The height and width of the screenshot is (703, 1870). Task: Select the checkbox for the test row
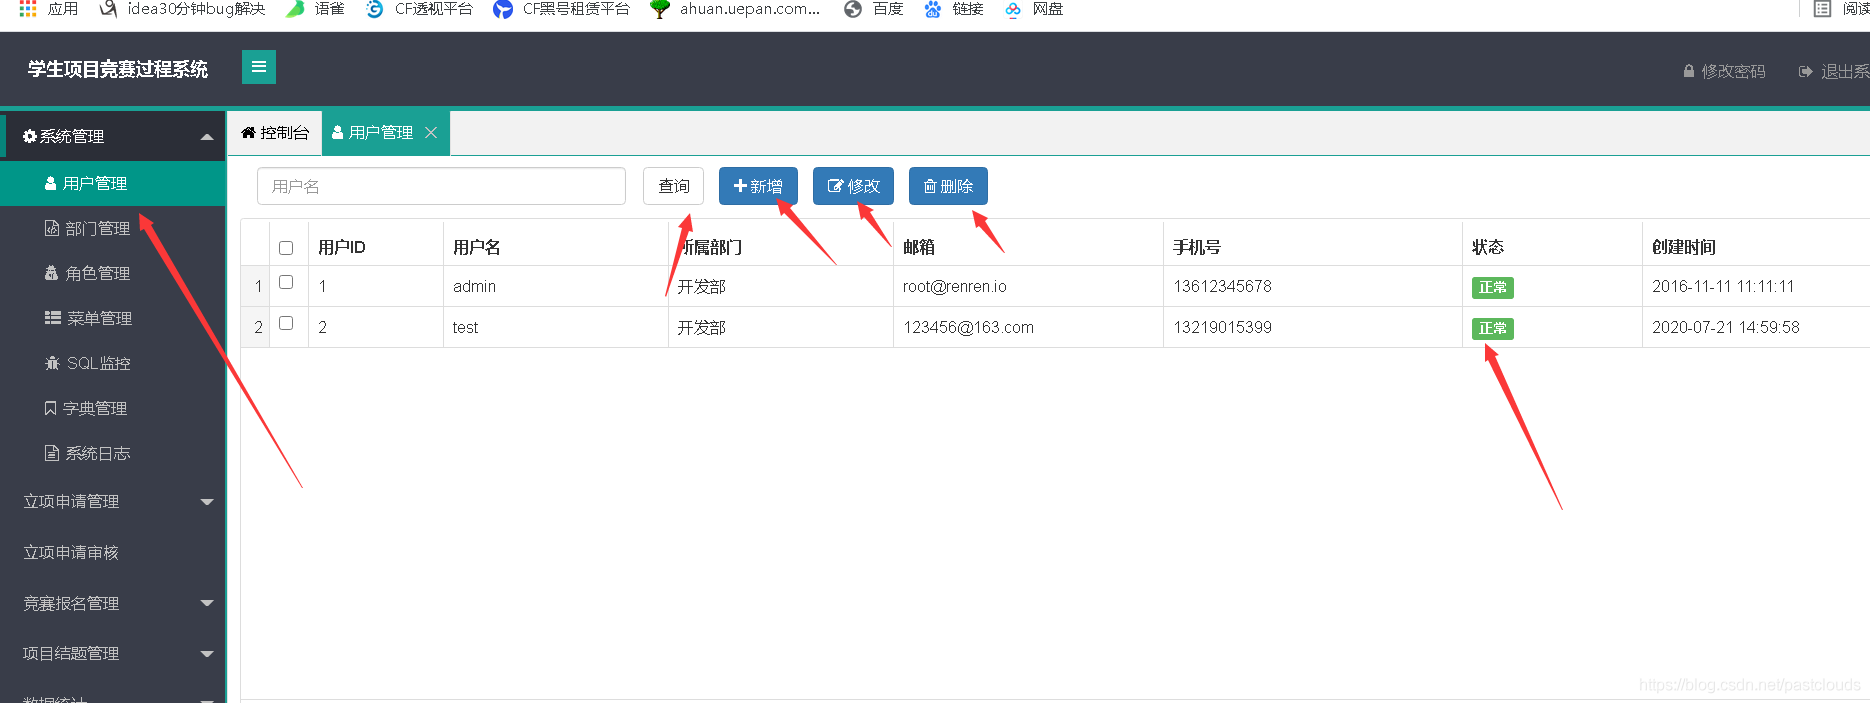coord(286,323)
